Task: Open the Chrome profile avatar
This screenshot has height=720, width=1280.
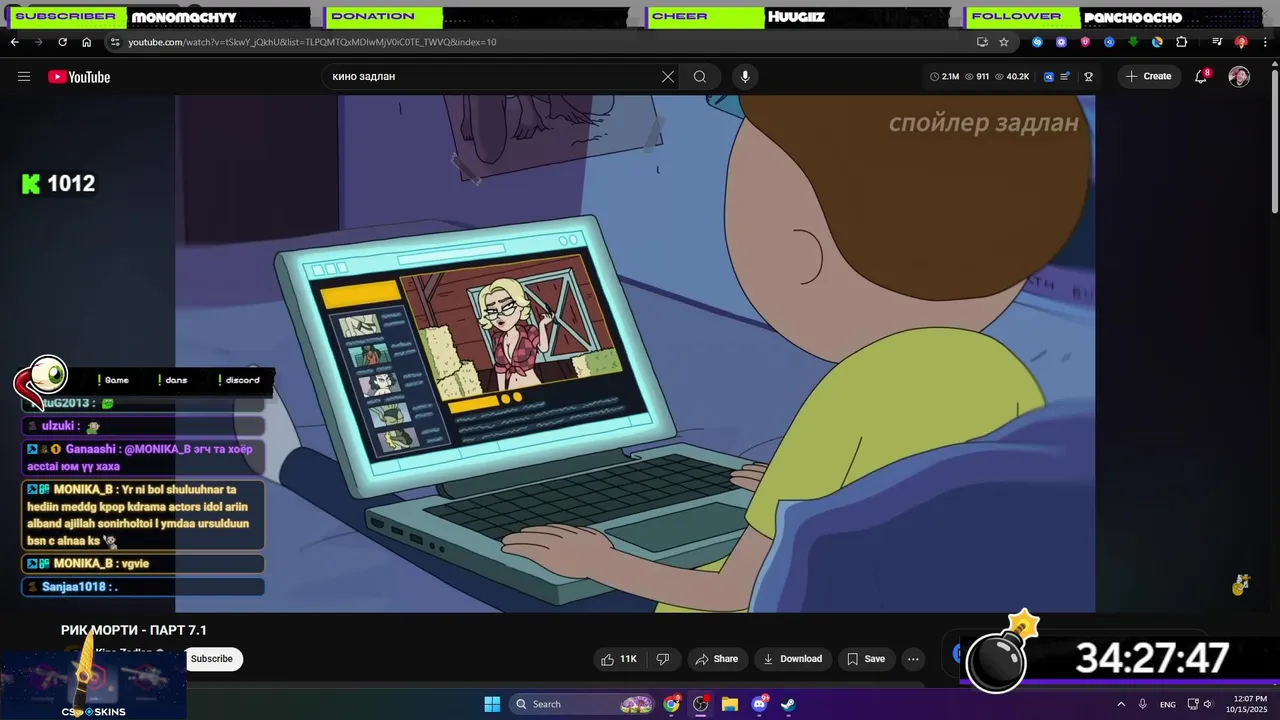Action: pos(1241,42)
